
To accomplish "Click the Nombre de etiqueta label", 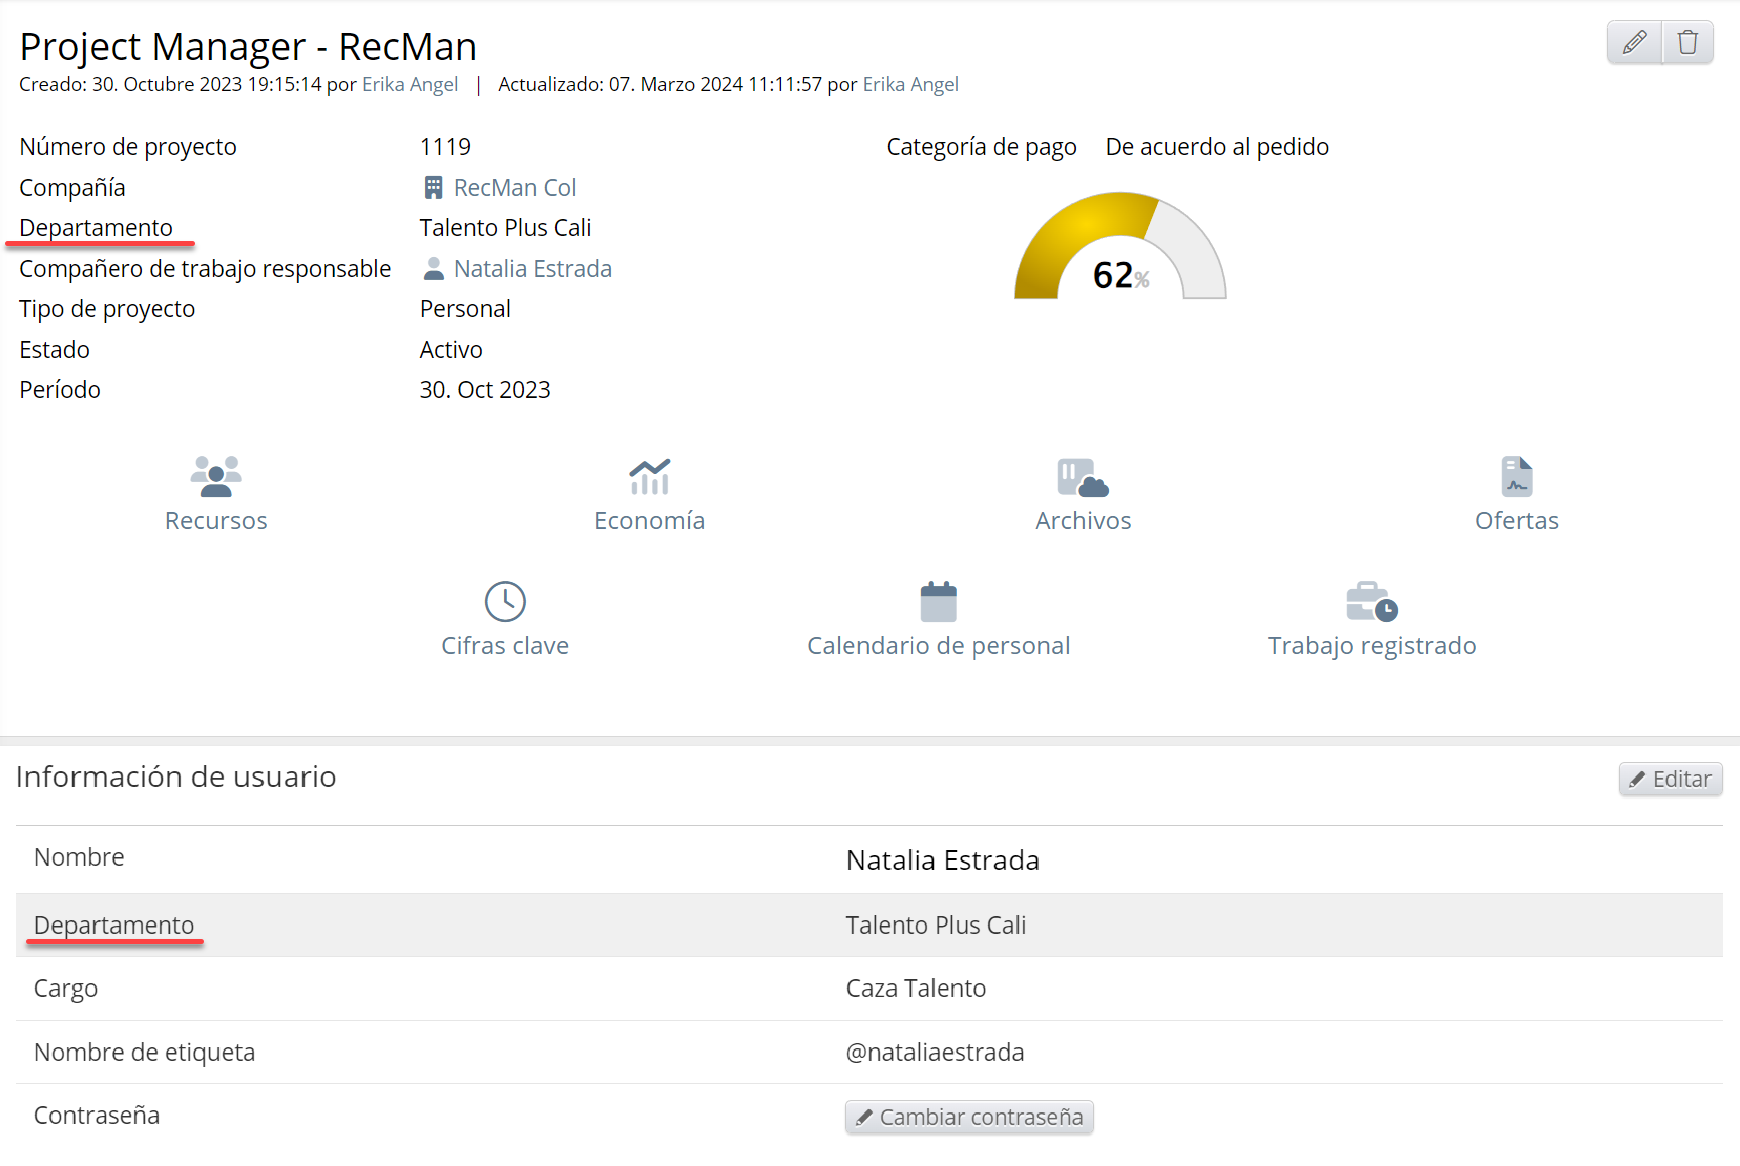I will click(145, 1052).
